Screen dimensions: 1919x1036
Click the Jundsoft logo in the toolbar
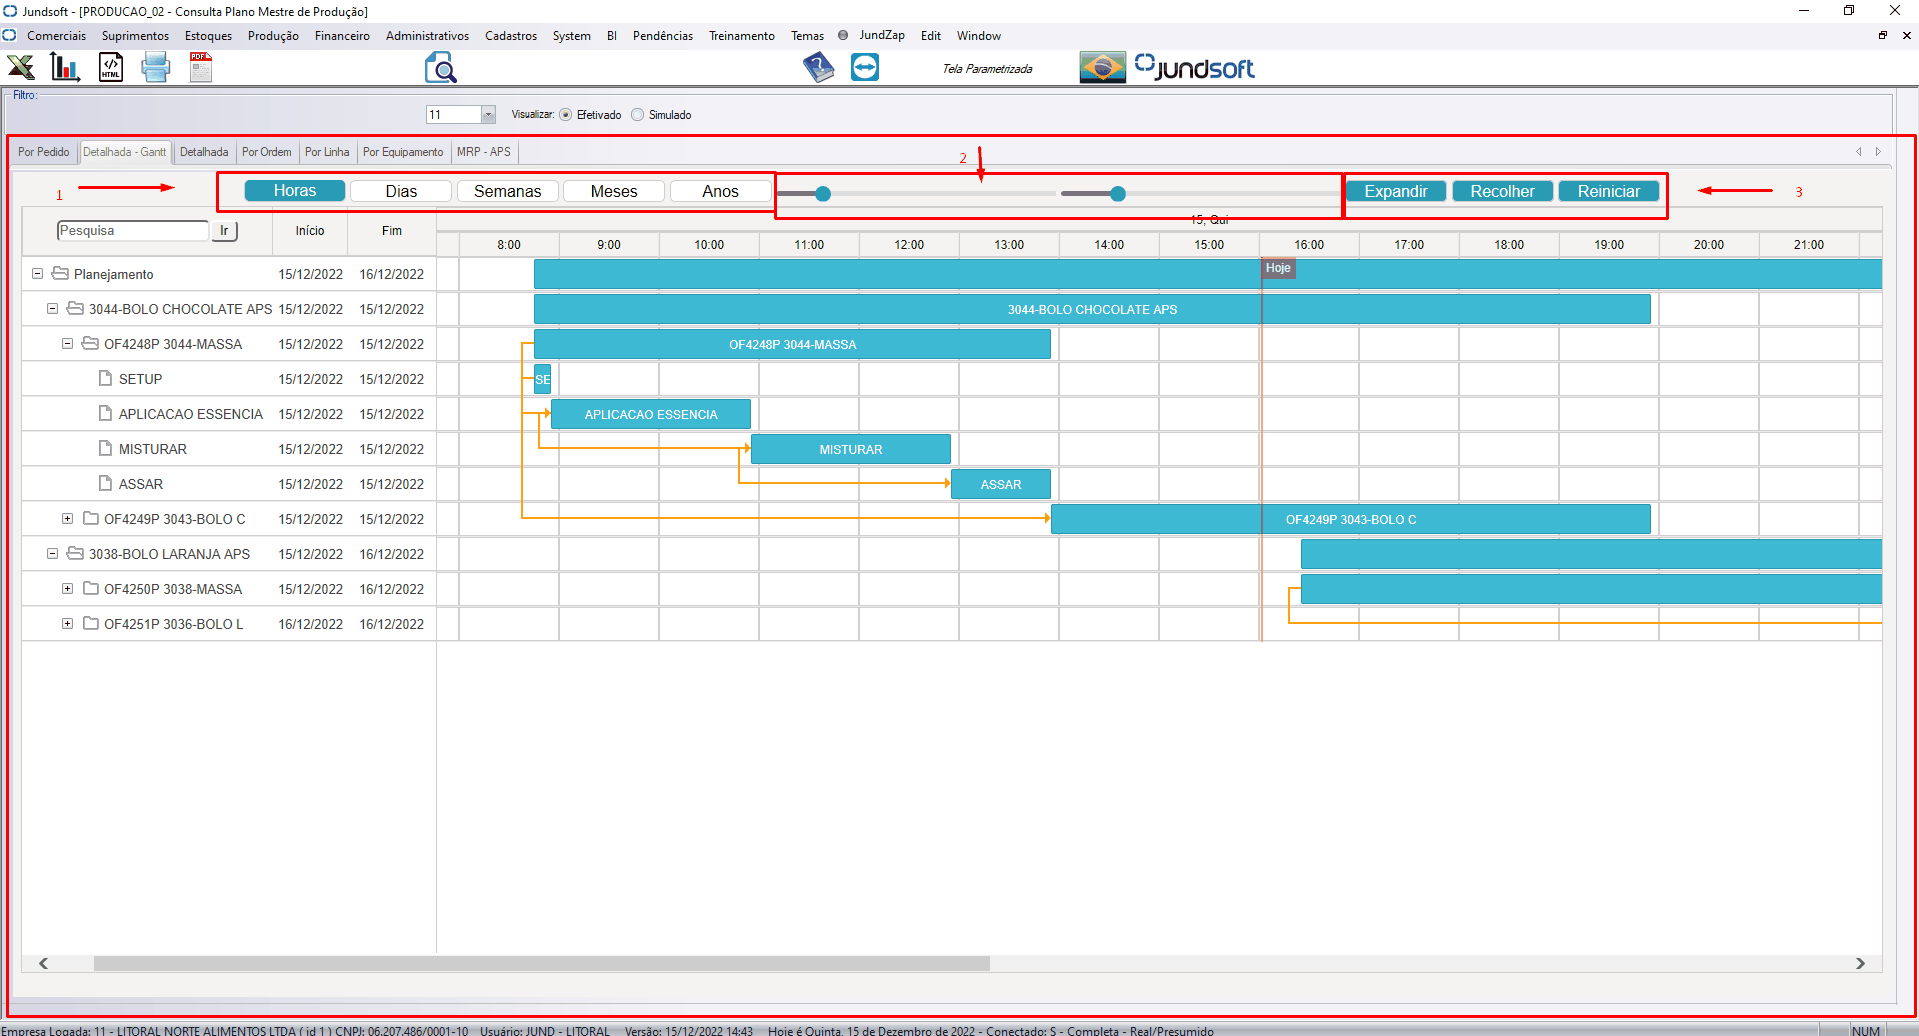click(x=1194, y=68)
